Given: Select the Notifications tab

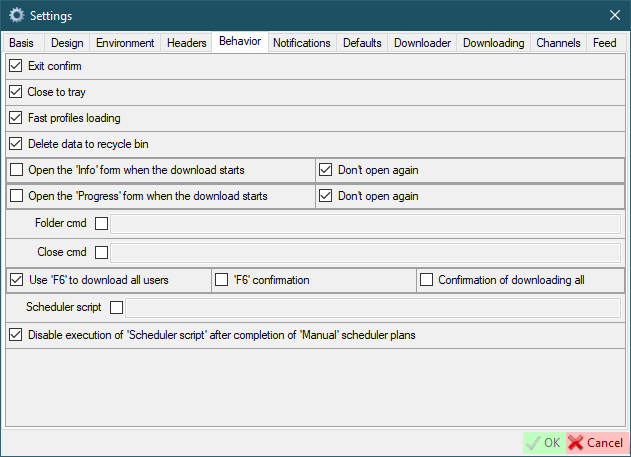Looking at the screenshot, I should coord(301,43).
